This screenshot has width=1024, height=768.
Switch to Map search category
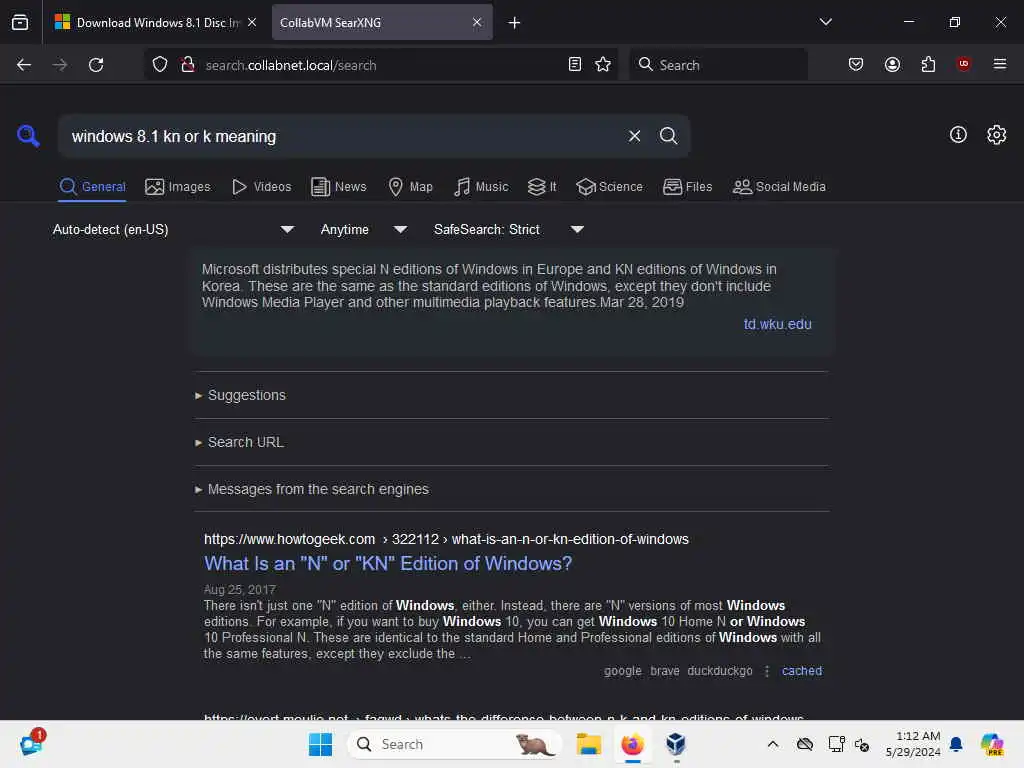tap(410, 187)
